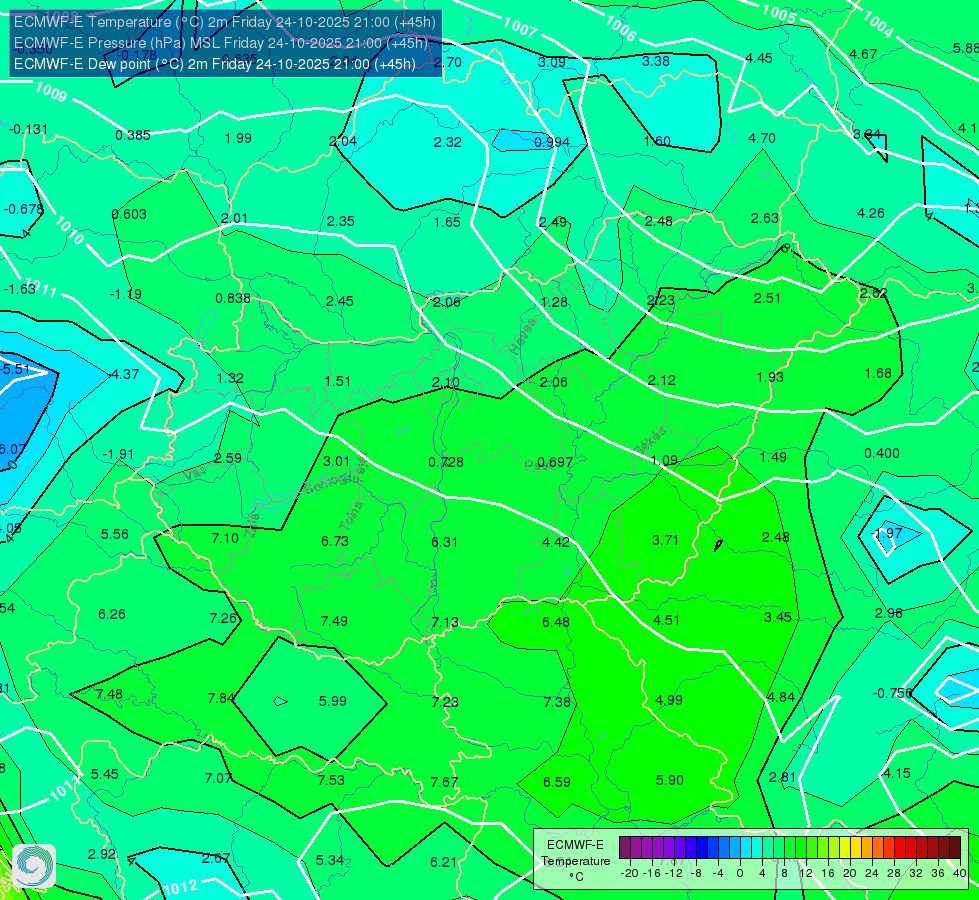Click the 1.09 grid value
Screen dimensions: 979x900
click(x=664, y=460)
